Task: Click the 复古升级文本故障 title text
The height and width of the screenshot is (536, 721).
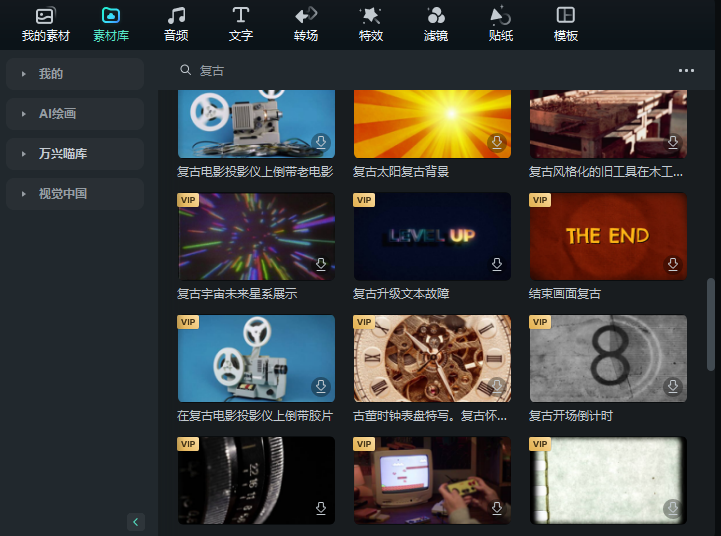Action: (x=401, y=294)
